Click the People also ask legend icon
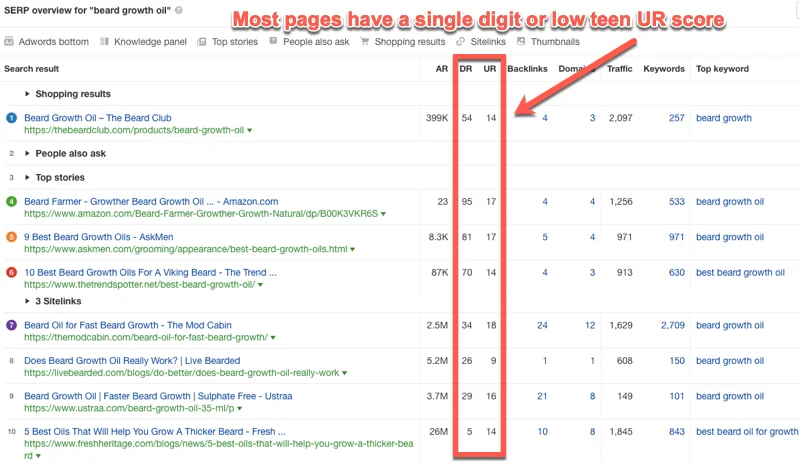800x463 pixels. click(x=274, y=42)
